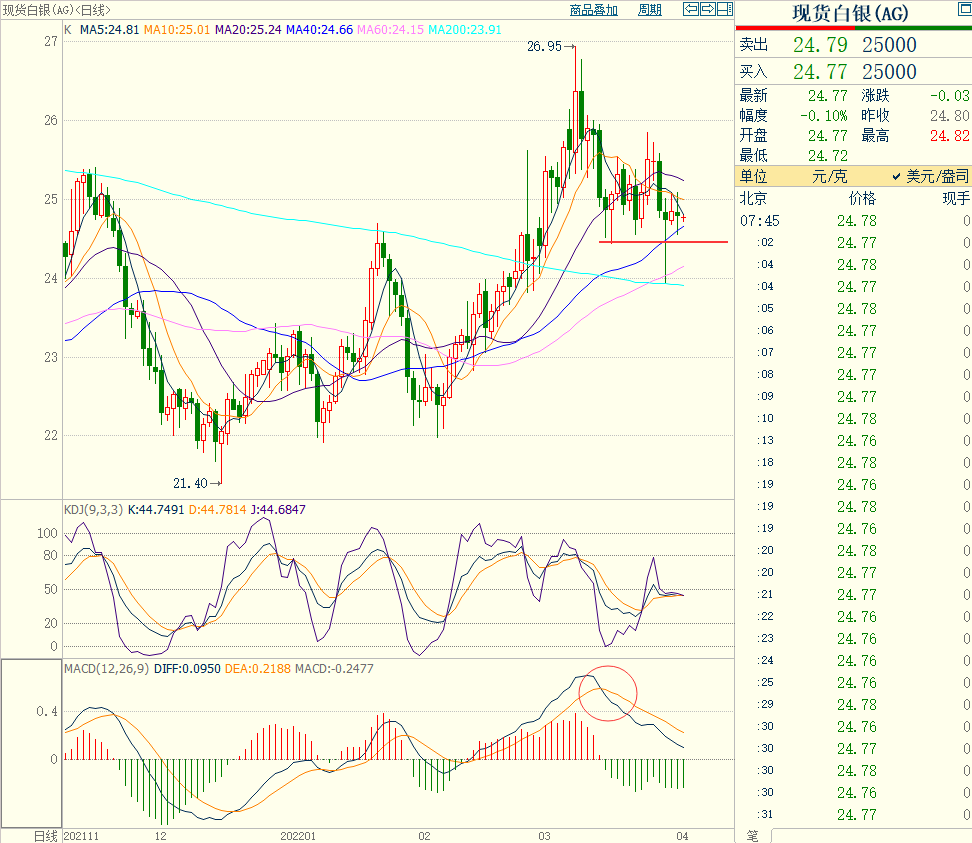Open KDJ(9,3,3) indicator settings

[x=92, y=509]
